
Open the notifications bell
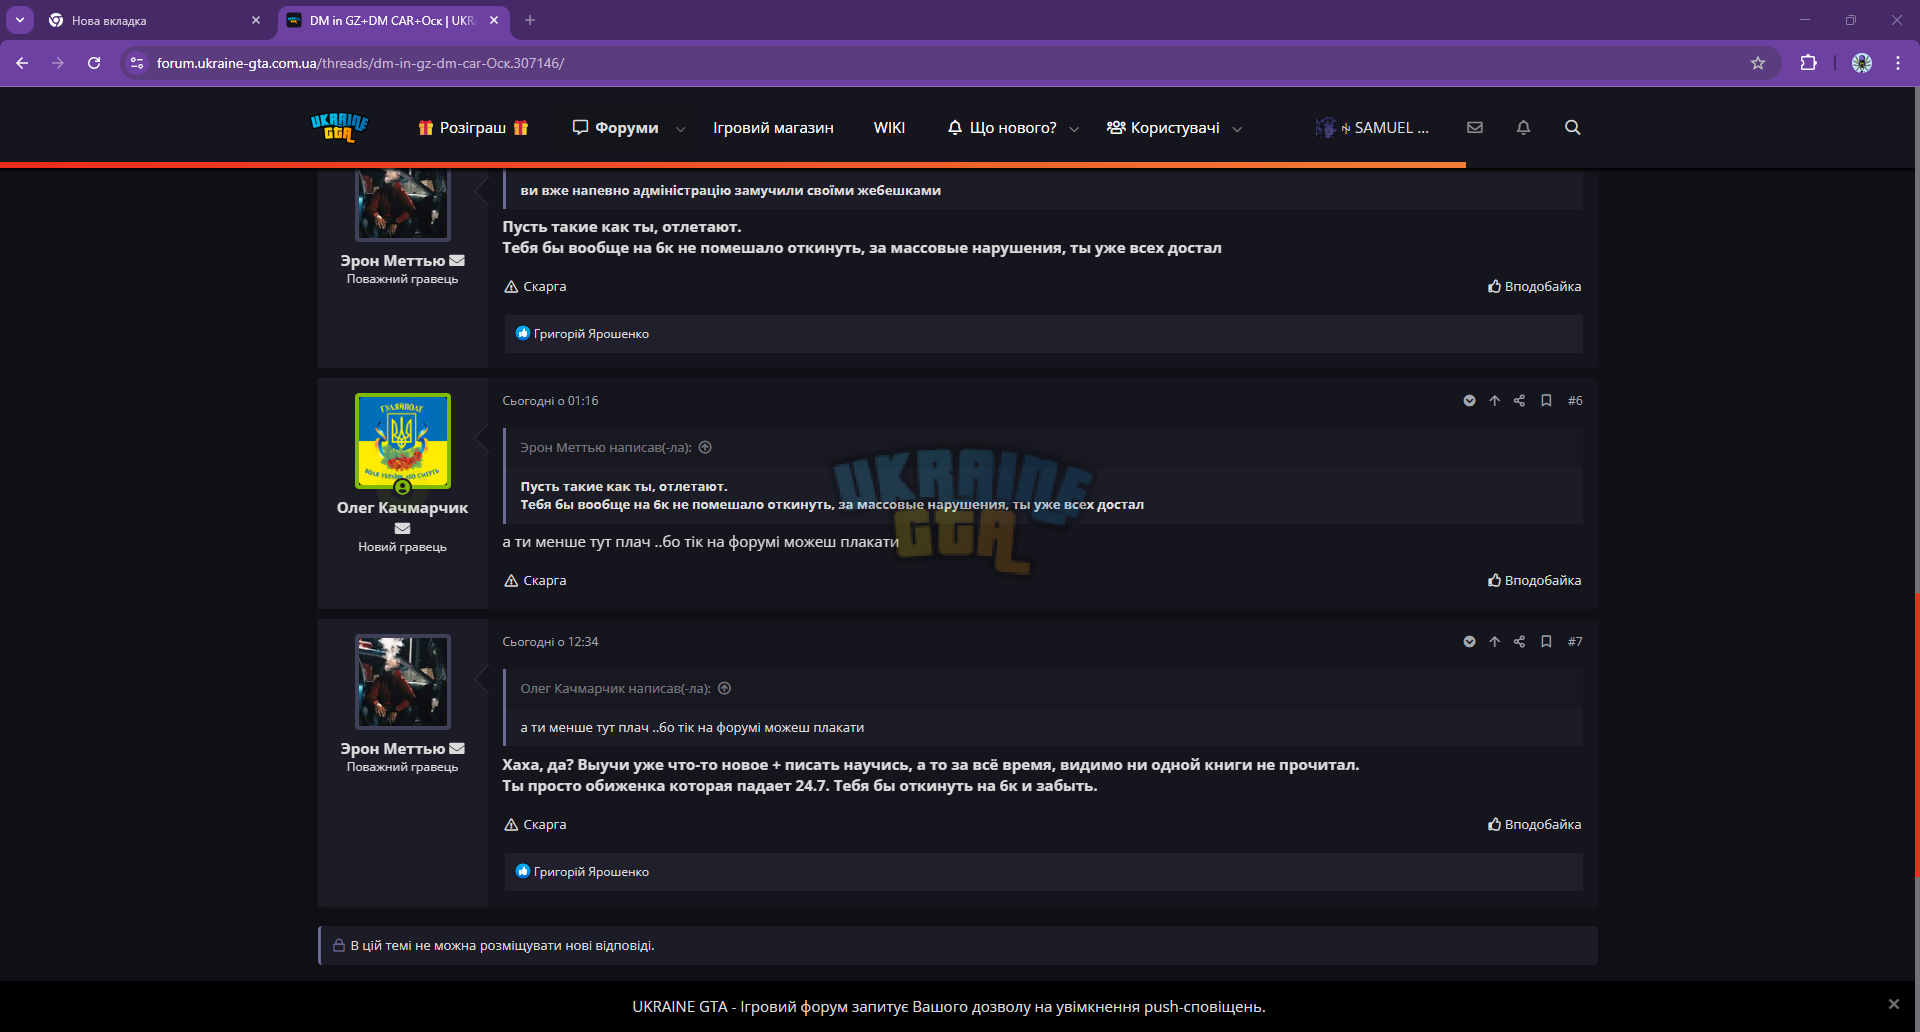1523,128
